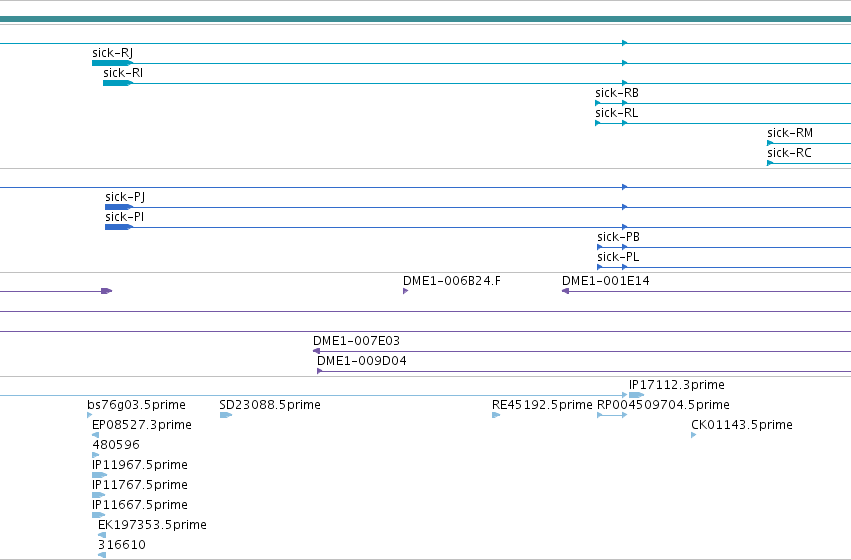Click the CK01143.5prime arrow glyph

click(694, 436)
